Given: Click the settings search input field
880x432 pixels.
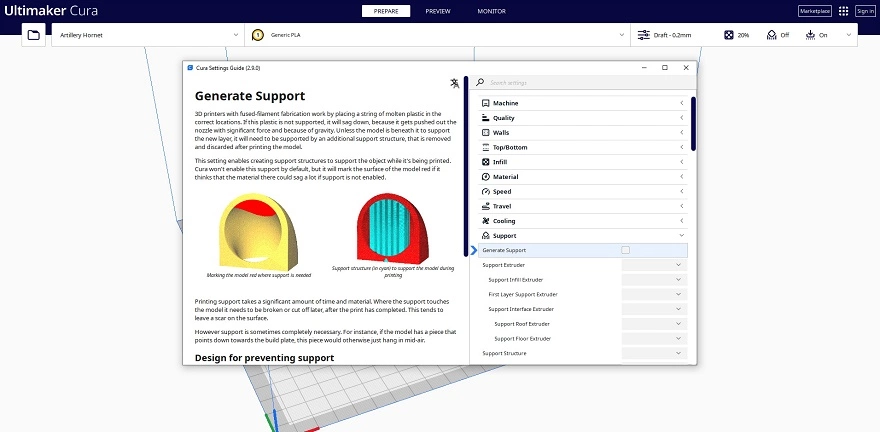Looking at the screenshot, I should [584, 82].
